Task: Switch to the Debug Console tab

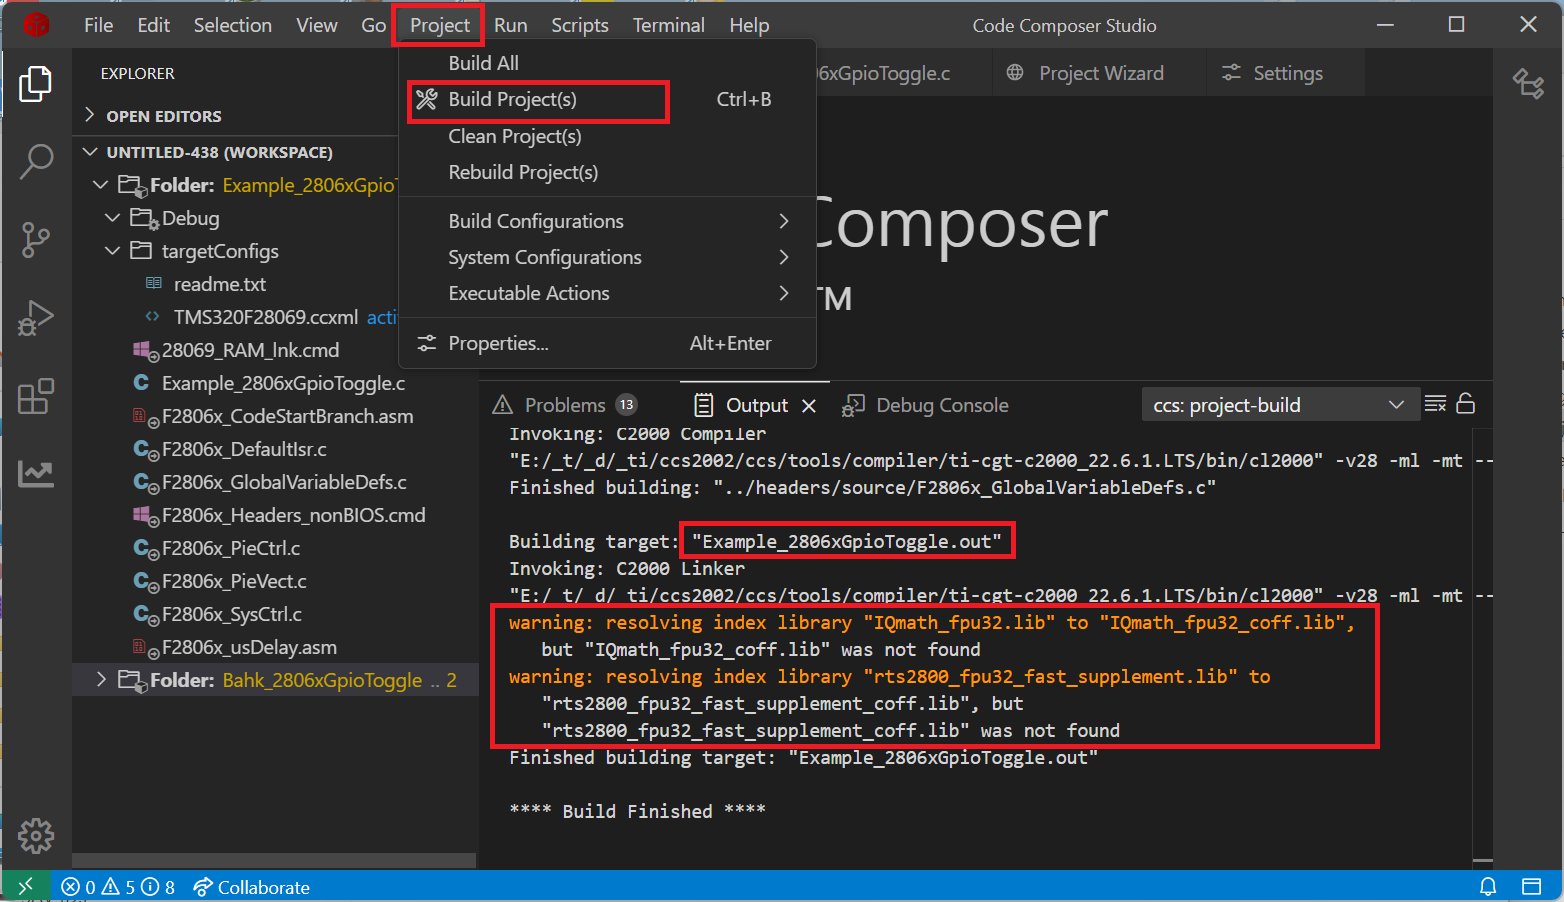Action: 926,405
